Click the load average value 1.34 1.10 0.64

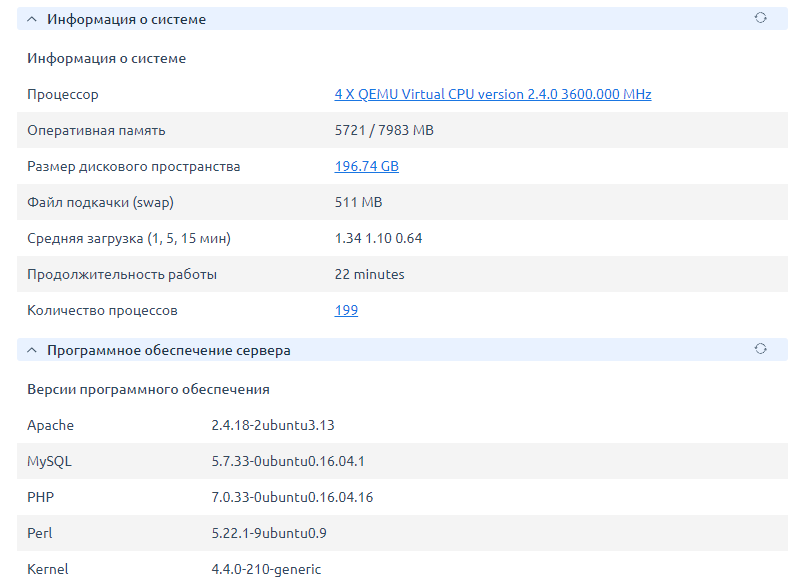(378, 238)
